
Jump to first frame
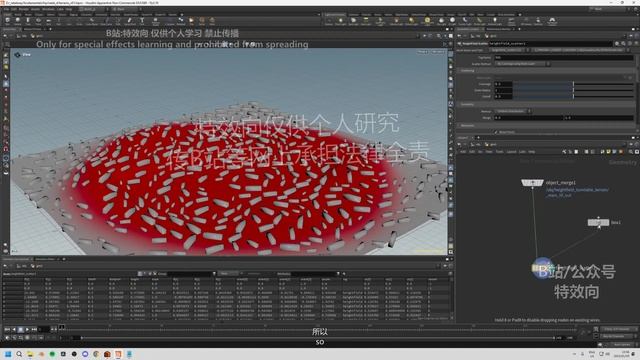click(7, 329)
